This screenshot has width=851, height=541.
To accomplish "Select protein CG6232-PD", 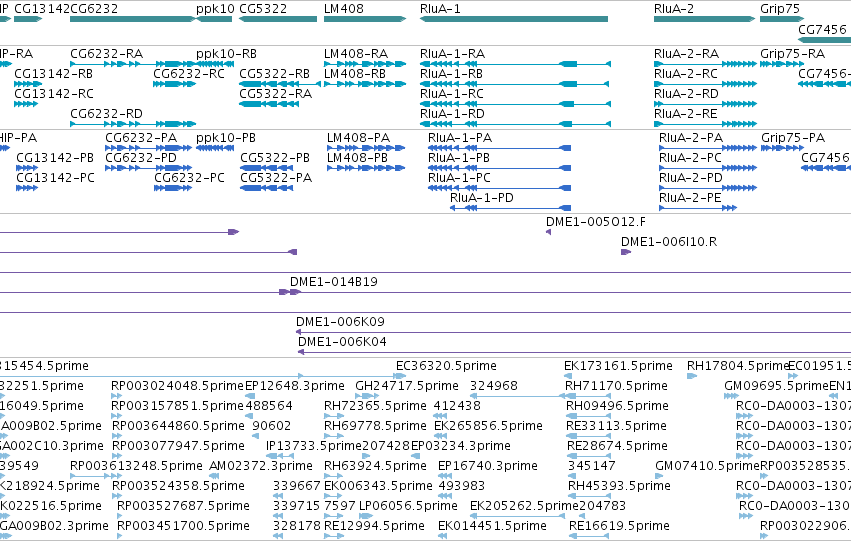I will point(149,168).
